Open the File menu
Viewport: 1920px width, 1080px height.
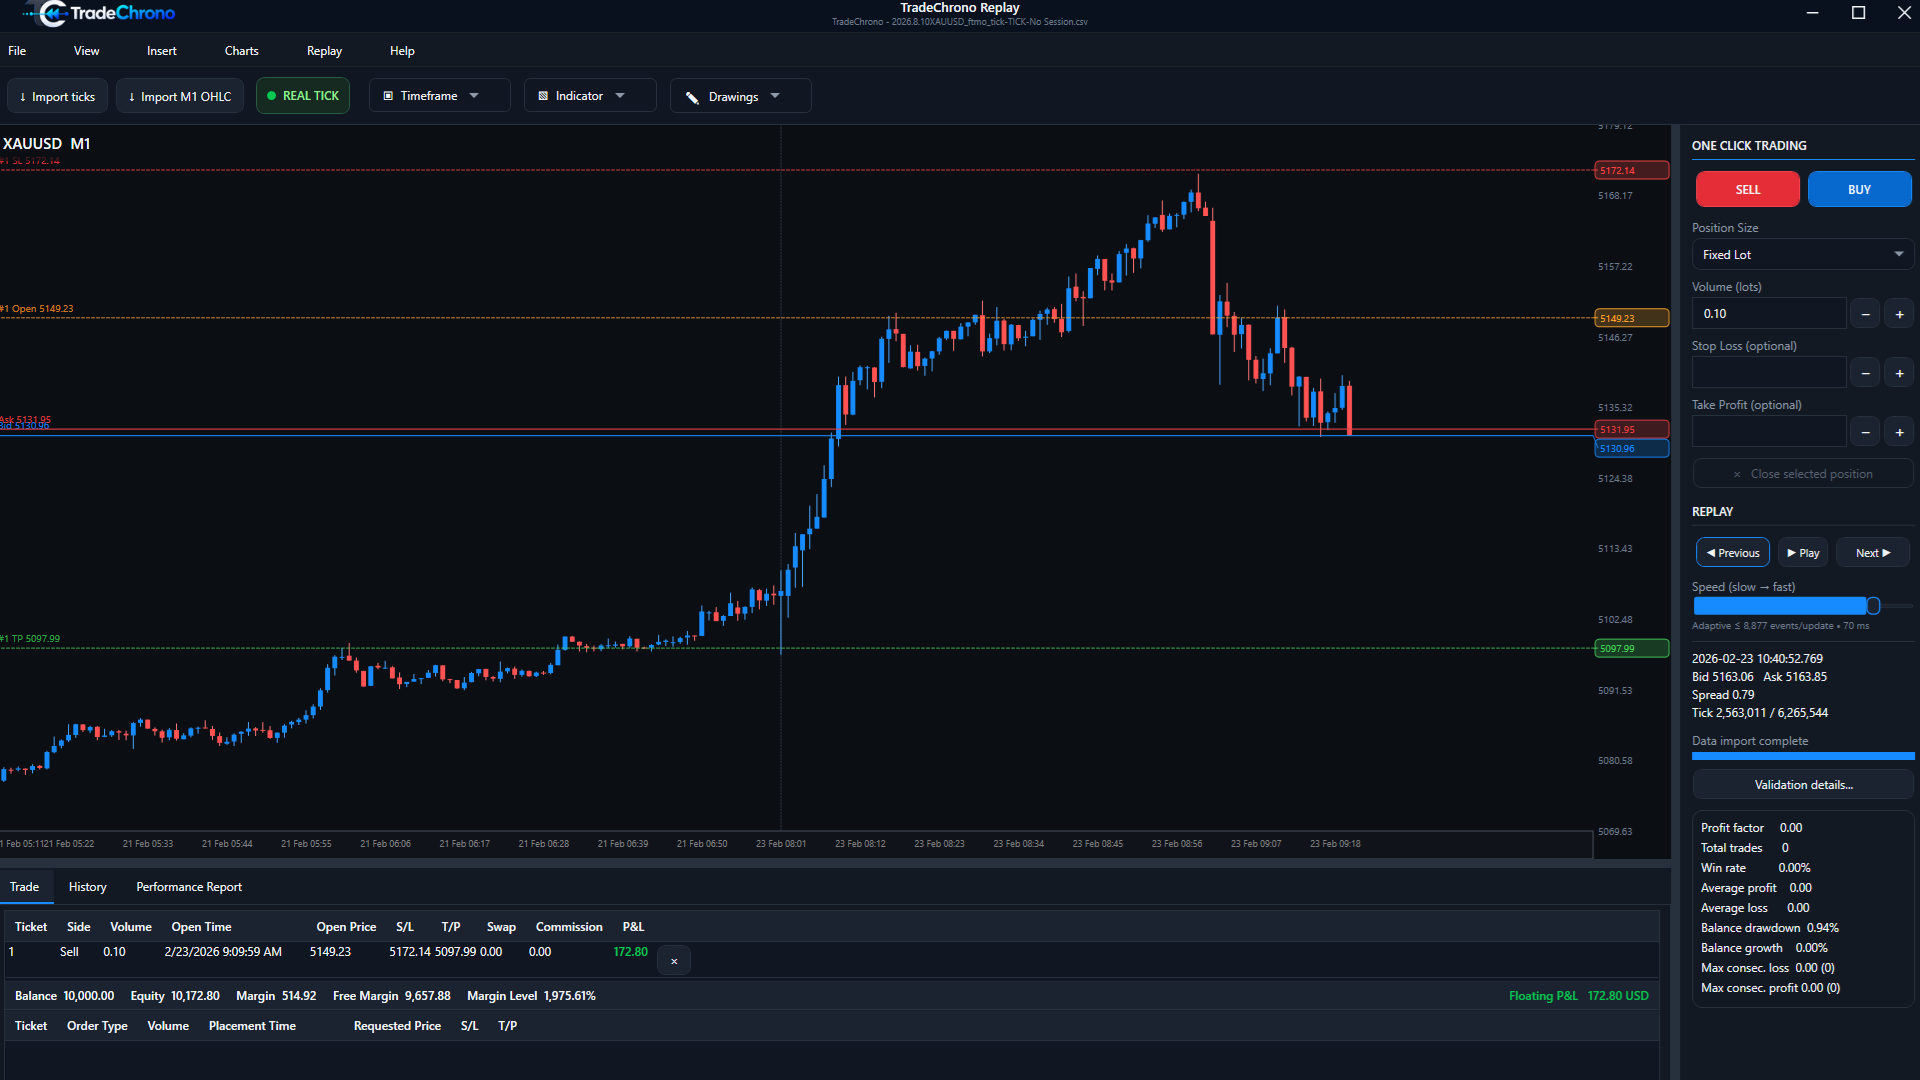(17, 51)
